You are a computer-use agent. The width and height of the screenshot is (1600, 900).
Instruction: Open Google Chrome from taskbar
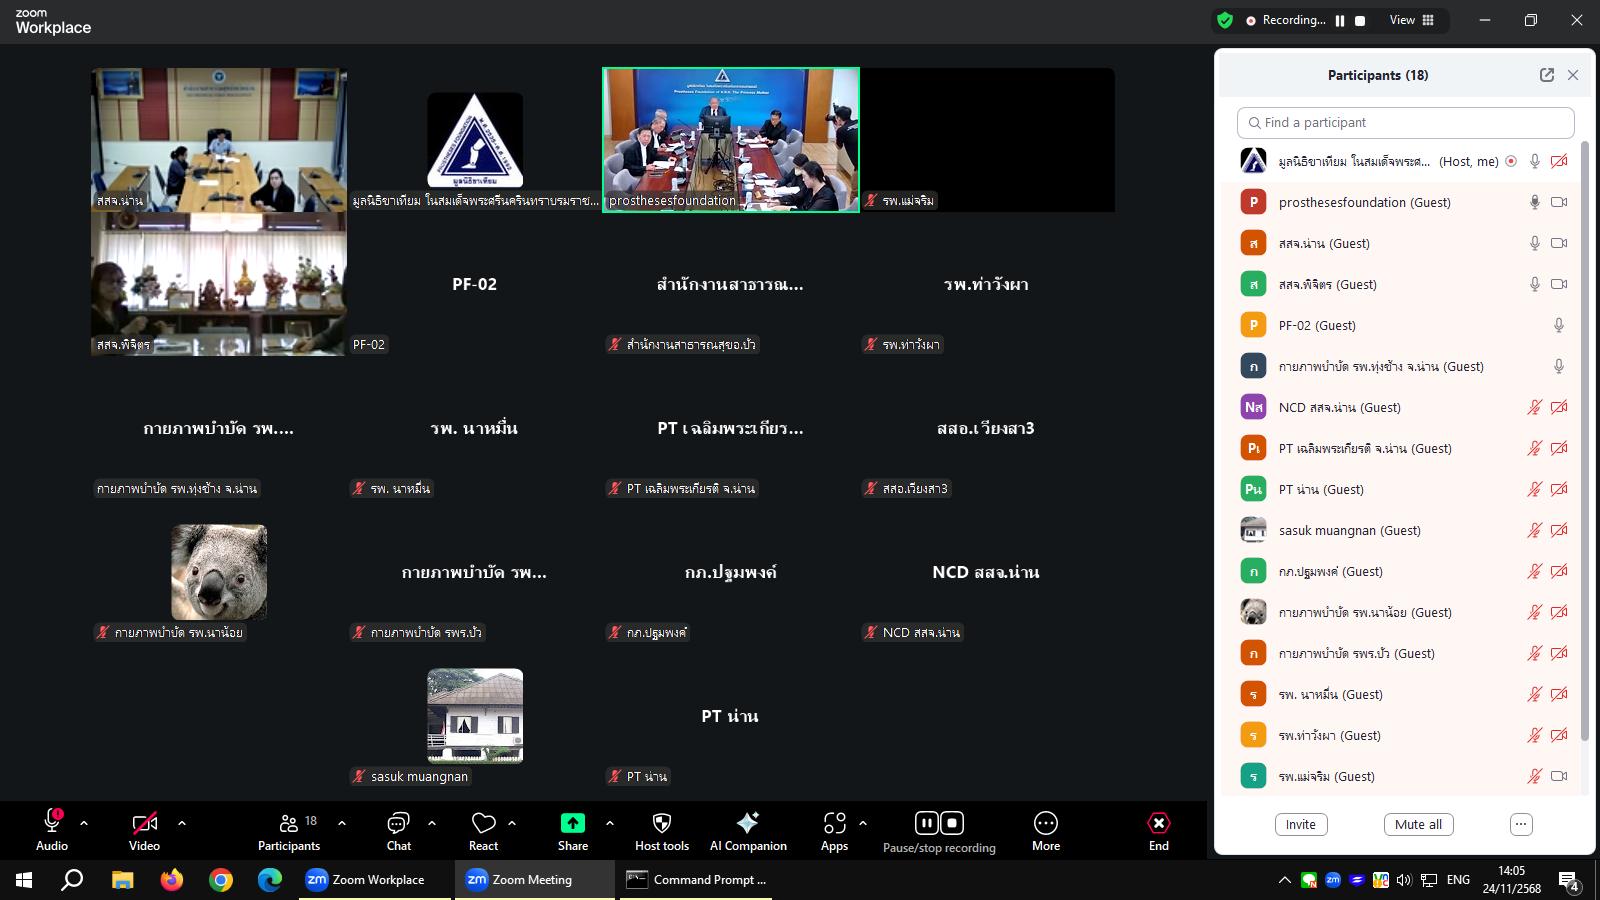pos(221,880)
